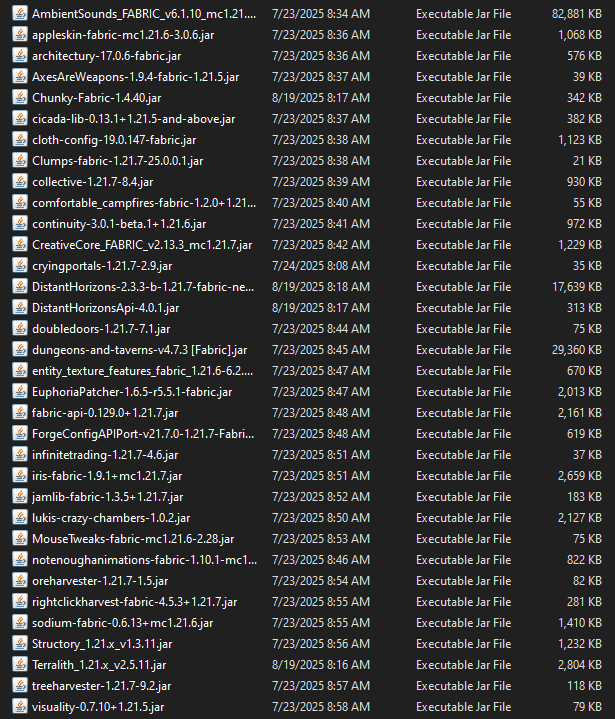Select the icon of MouseTweaks-fabric-mc1.21.6-2.28.jar

pos(20,539)
